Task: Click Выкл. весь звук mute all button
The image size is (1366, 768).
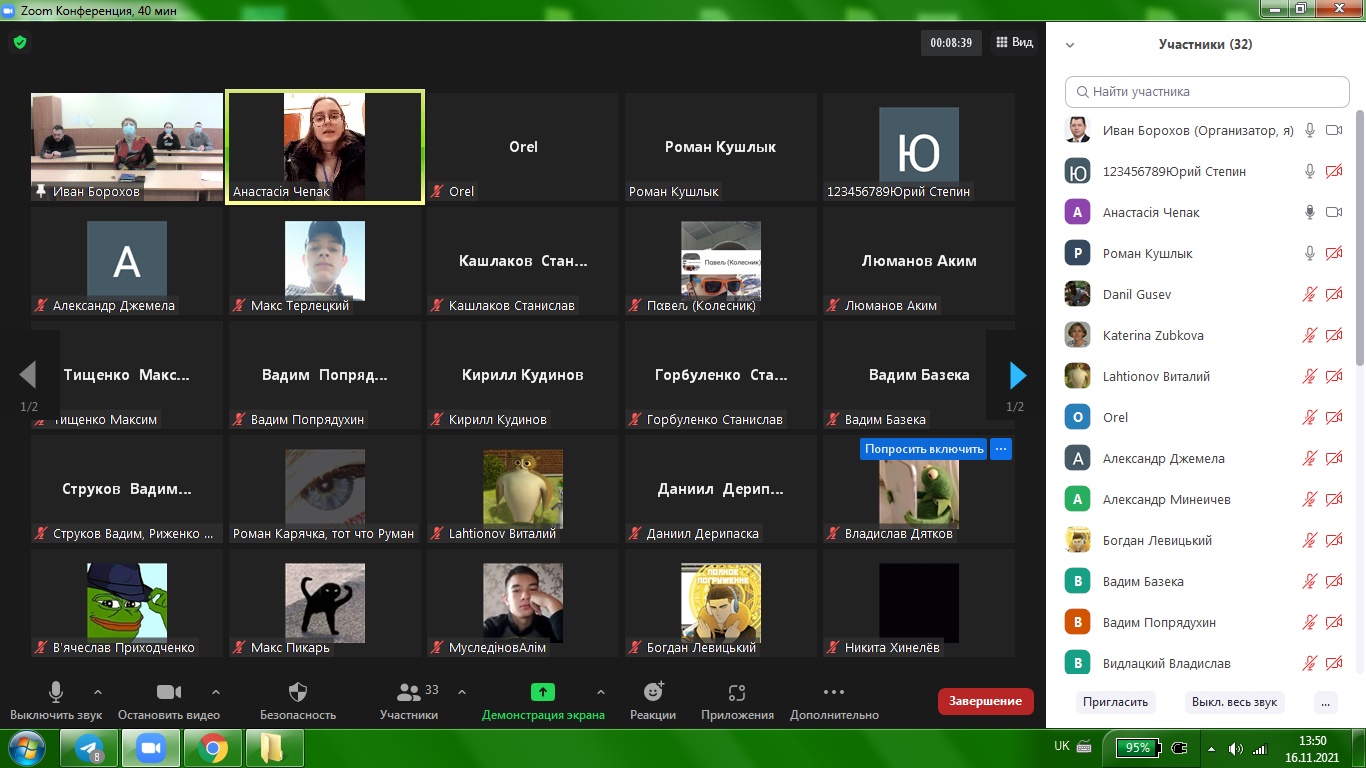Action: pos(1235,702)
